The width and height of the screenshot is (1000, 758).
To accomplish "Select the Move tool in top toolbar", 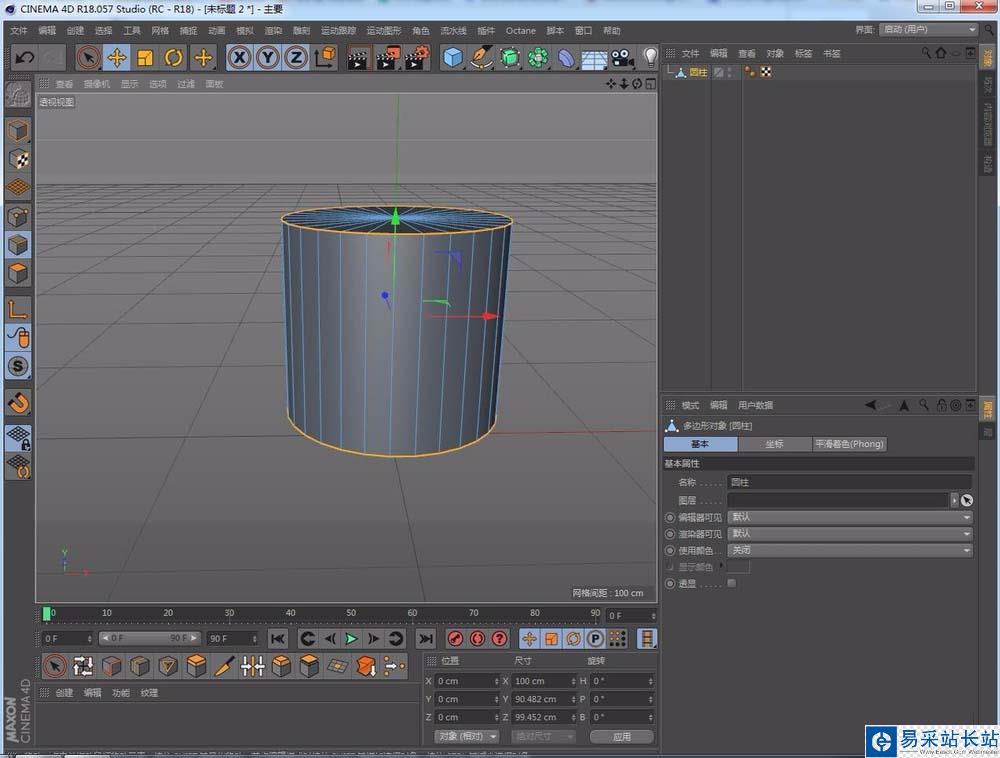I will [x=117, y=58].
